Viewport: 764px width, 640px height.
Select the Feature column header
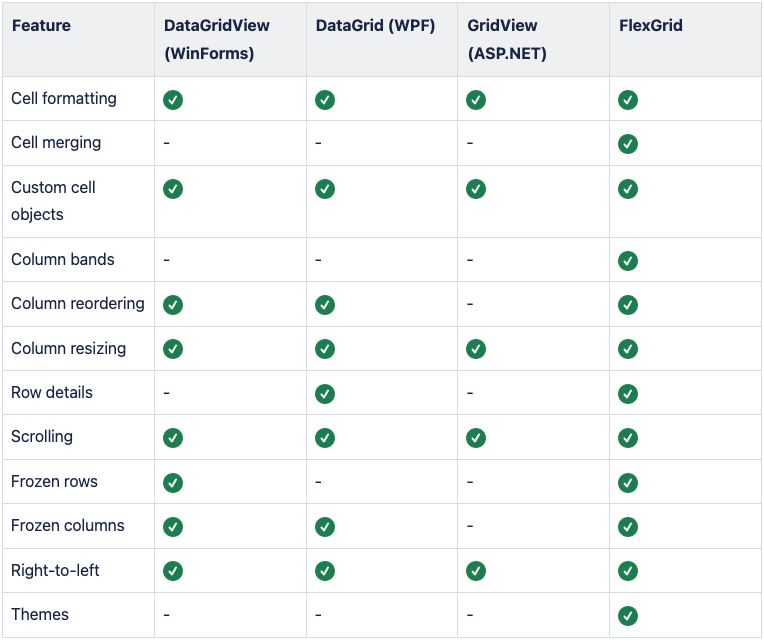pyautogui.click(x=41, y=26)
